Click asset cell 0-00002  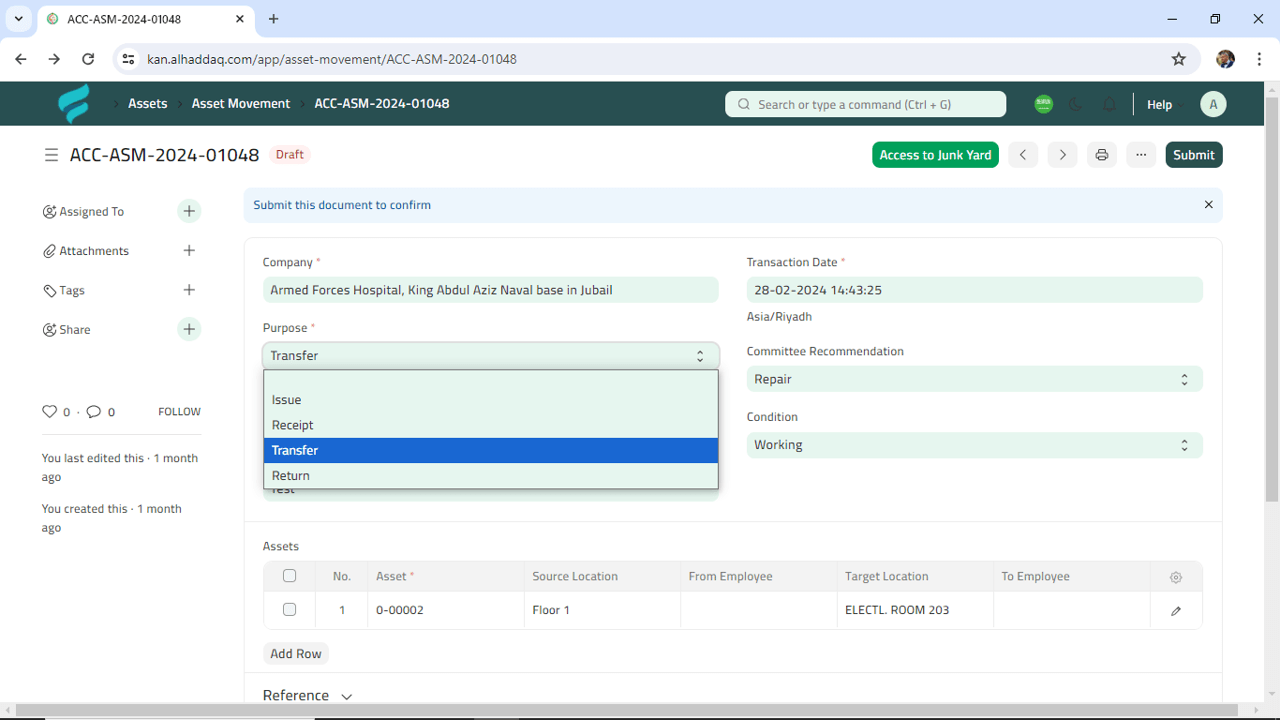point(445,610)
